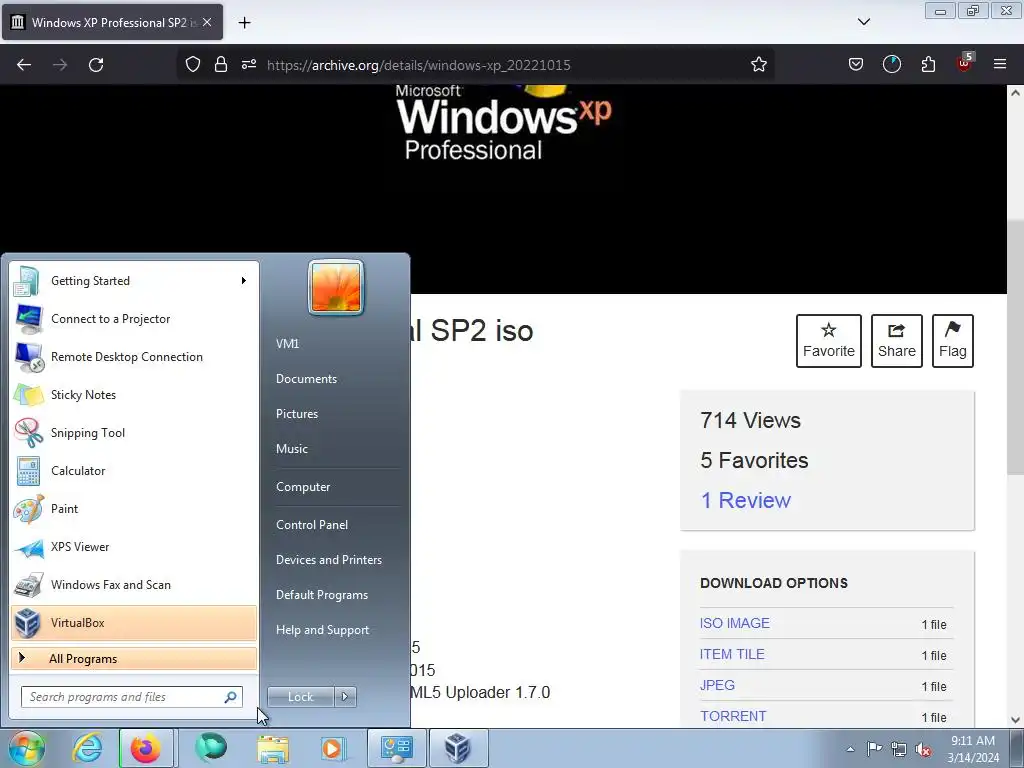This screenshot has height=768, width=1024.
Task: Open Music from the Start menu
Action: (292, 449)
